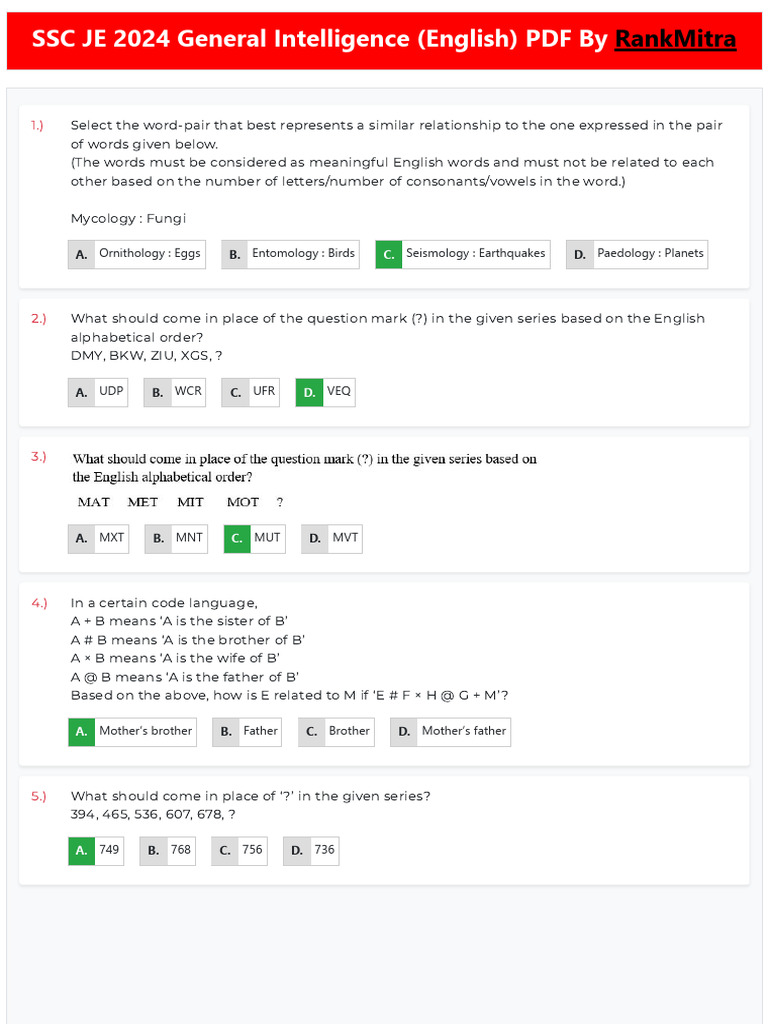This screenshot has width=768, height=1024.
Task: Select option D 'Paedology : Planets'
Action: (637, 254)
